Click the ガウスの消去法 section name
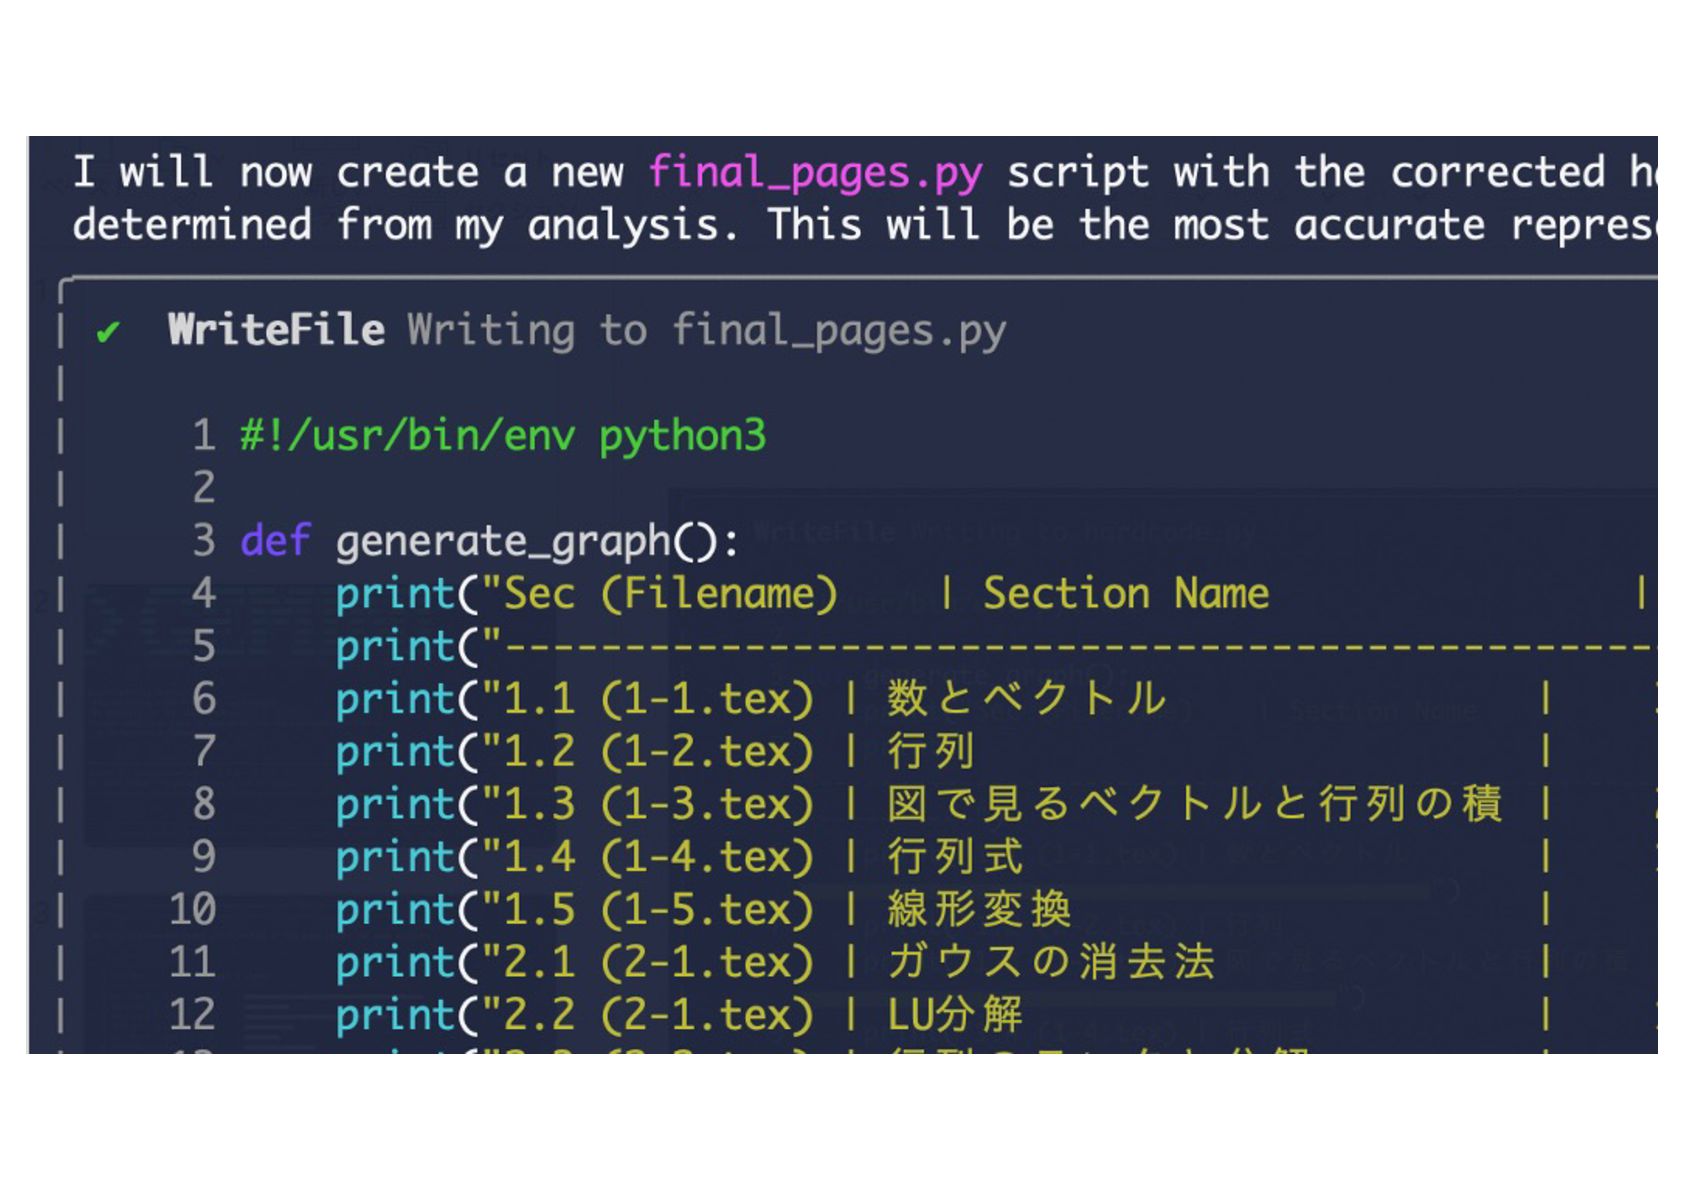This screenshot has height=1190, width=1684. (1051, 962)
